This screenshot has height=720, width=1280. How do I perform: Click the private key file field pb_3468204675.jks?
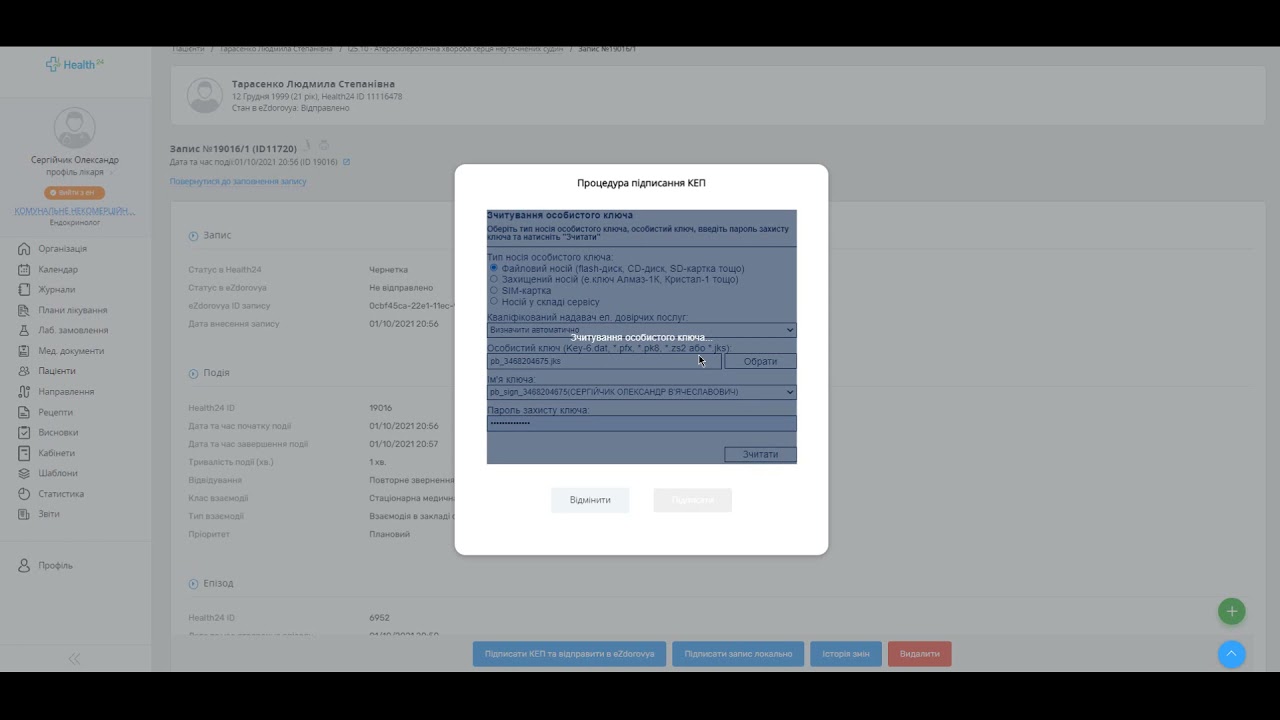(x=604, y=361)
